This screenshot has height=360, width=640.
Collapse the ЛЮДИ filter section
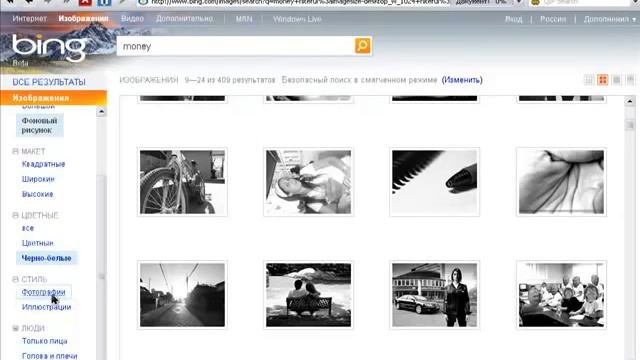pos(16,328)
